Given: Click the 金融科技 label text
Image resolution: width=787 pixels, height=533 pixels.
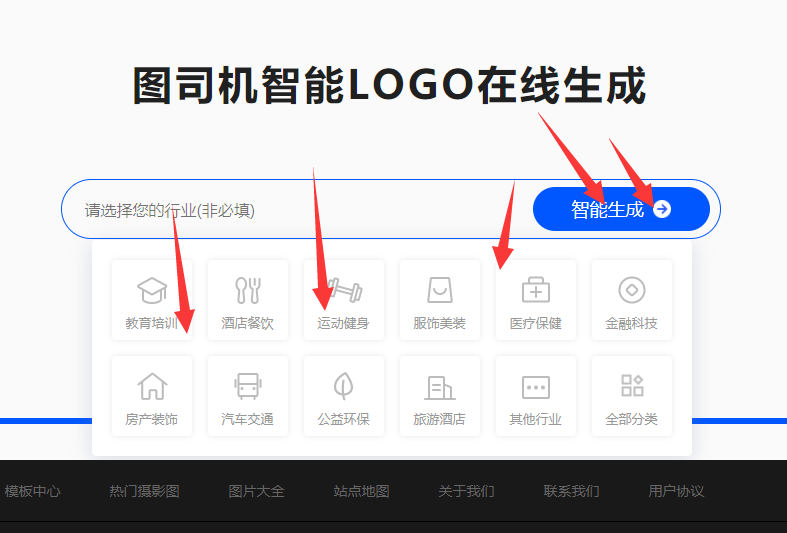Looking at the screenshot, I should tap(631, 323).
